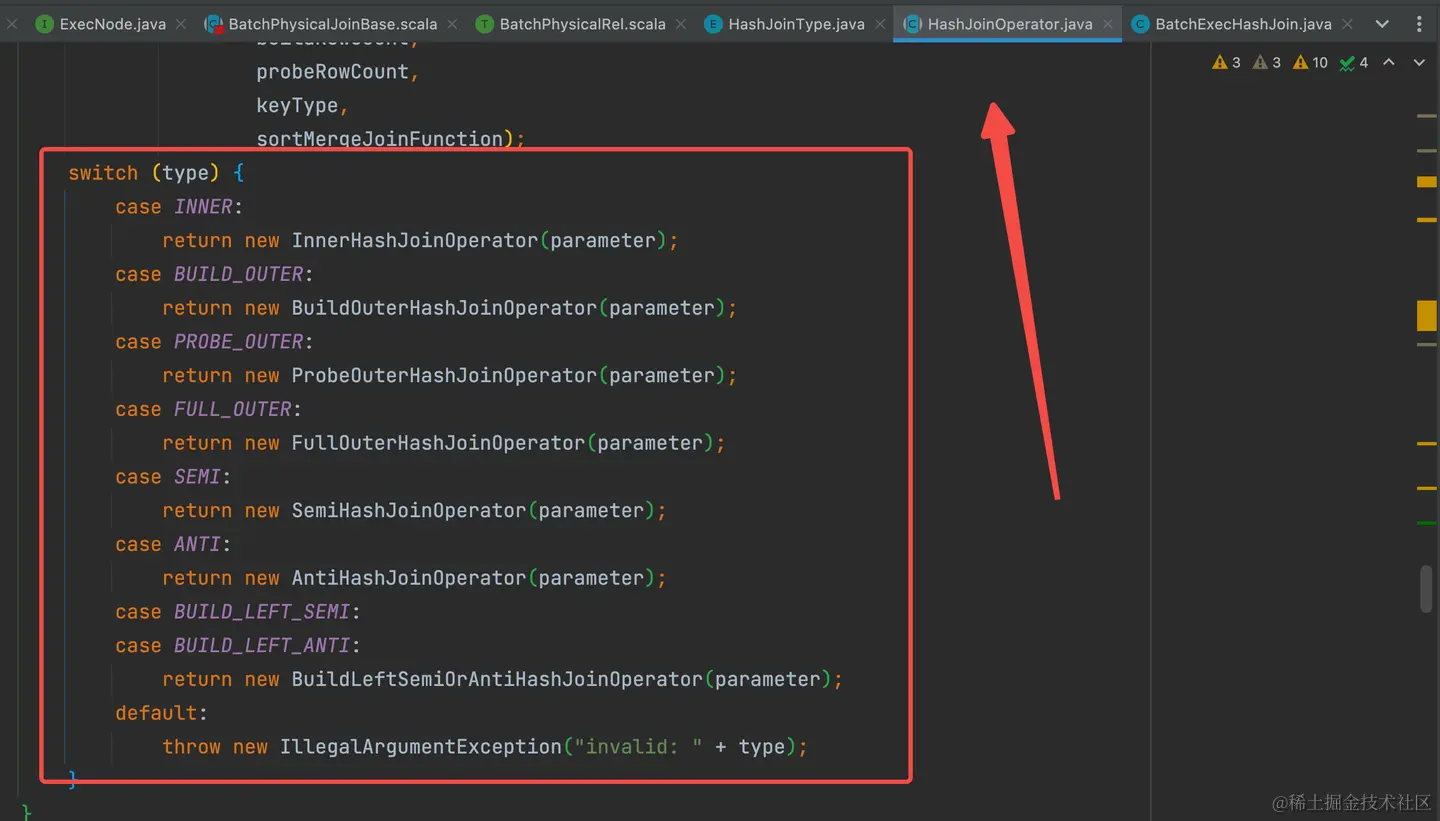The width and height of the screenshot is (1440, 821).
Task: Click the weak warning indicator showing 3
Action: (x=1266, y=62)
